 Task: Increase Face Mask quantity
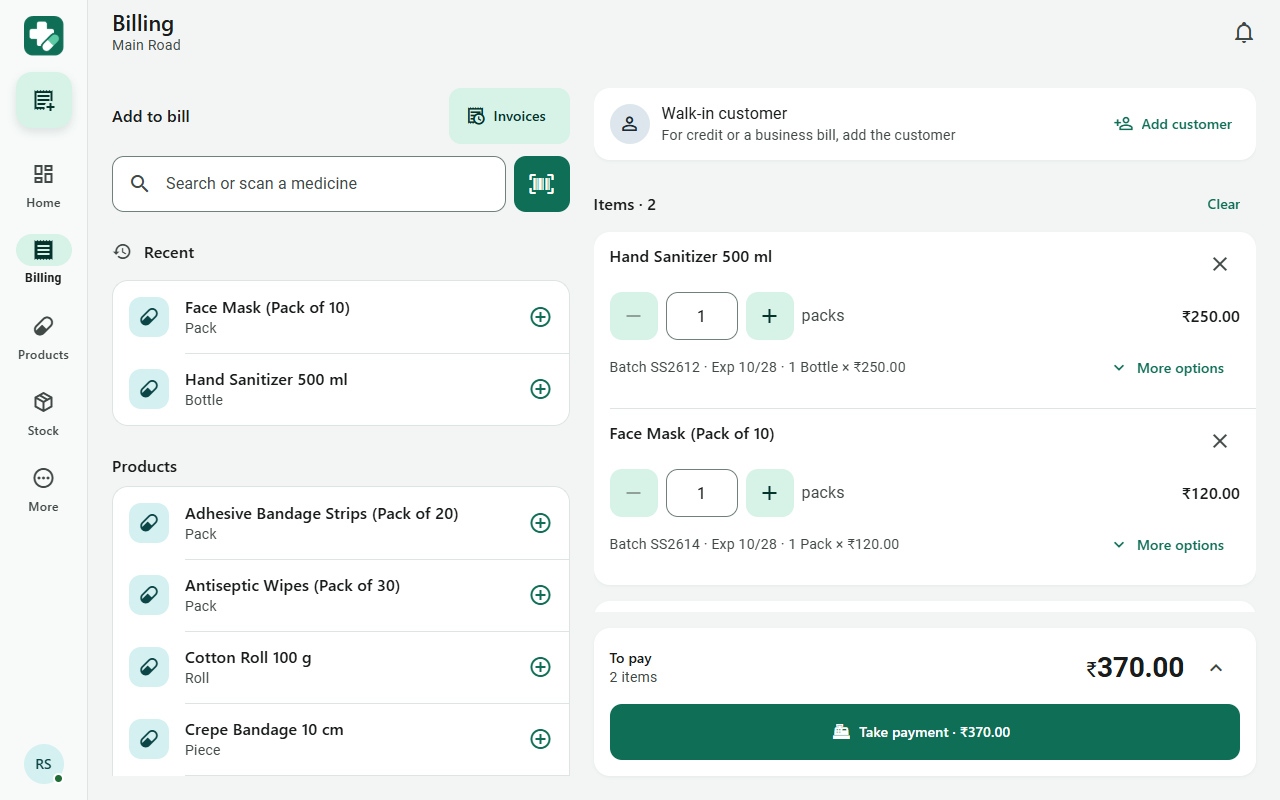pyautogui.click(x=770, y=493)
